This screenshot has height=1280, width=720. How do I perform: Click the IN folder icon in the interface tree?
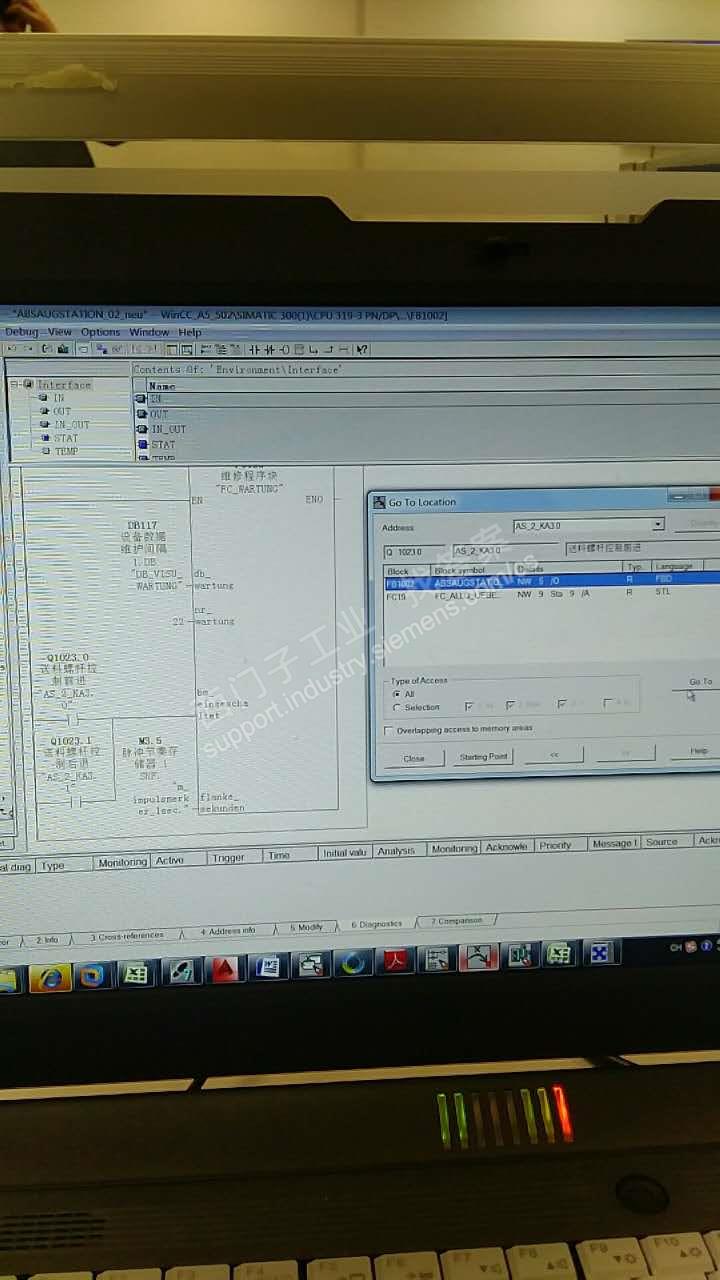pos(44,398)
